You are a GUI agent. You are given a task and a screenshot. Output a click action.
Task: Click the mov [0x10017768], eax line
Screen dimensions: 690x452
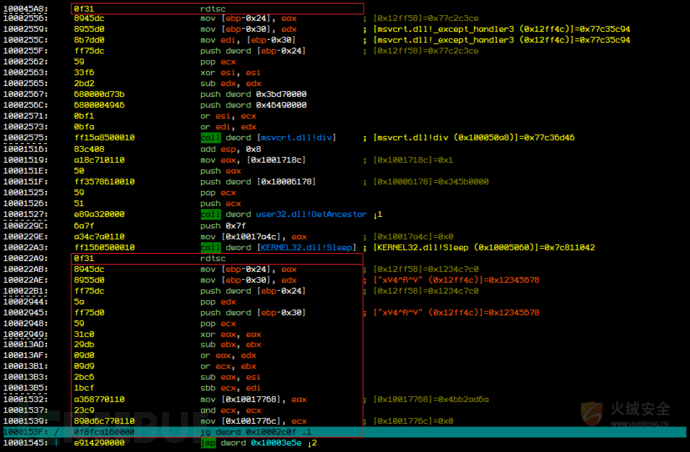coord(155,399)
